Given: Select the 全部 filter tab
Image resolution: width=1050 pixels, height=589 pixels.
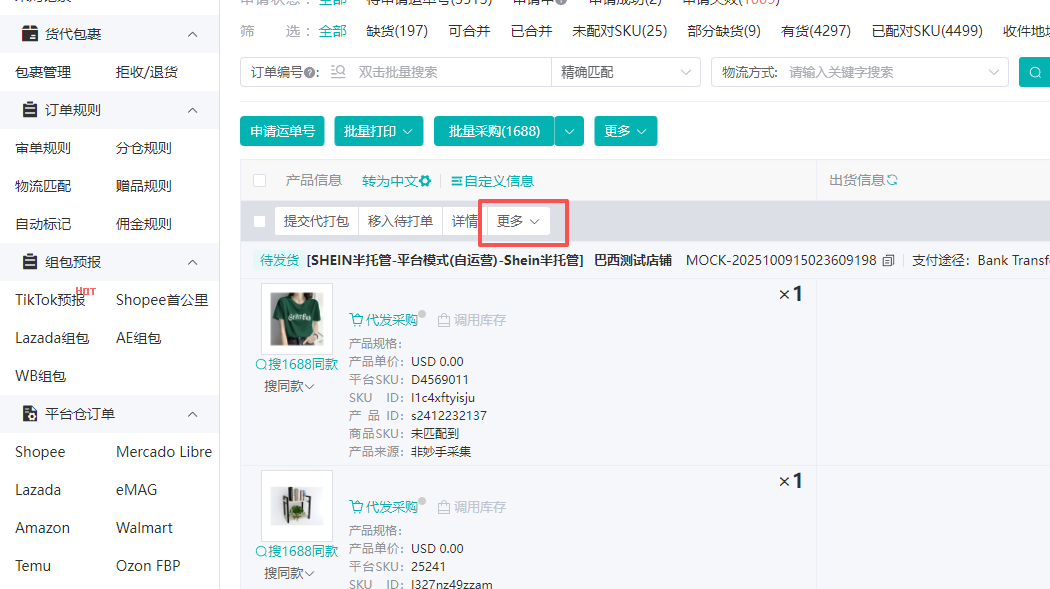Looking at the screenshot, I should [x=332, y=31].
